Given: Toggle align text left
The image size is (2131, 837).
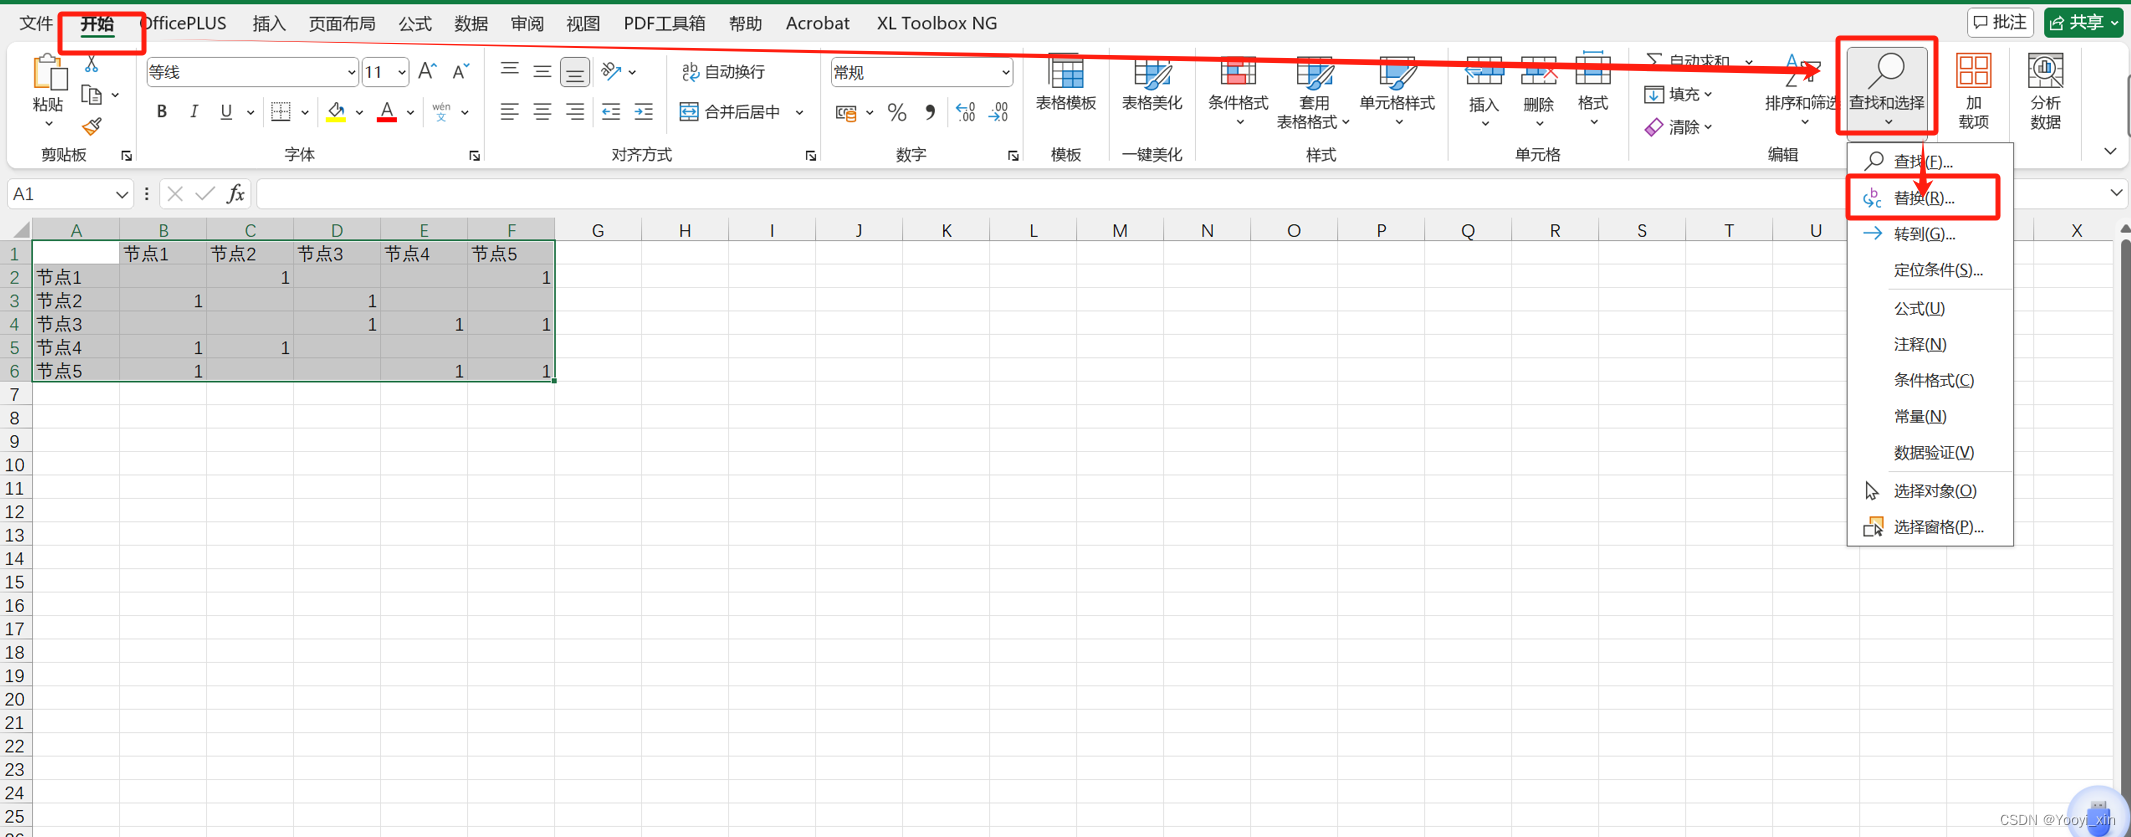Looking at the screenshot, I should (x=509, y=112).
